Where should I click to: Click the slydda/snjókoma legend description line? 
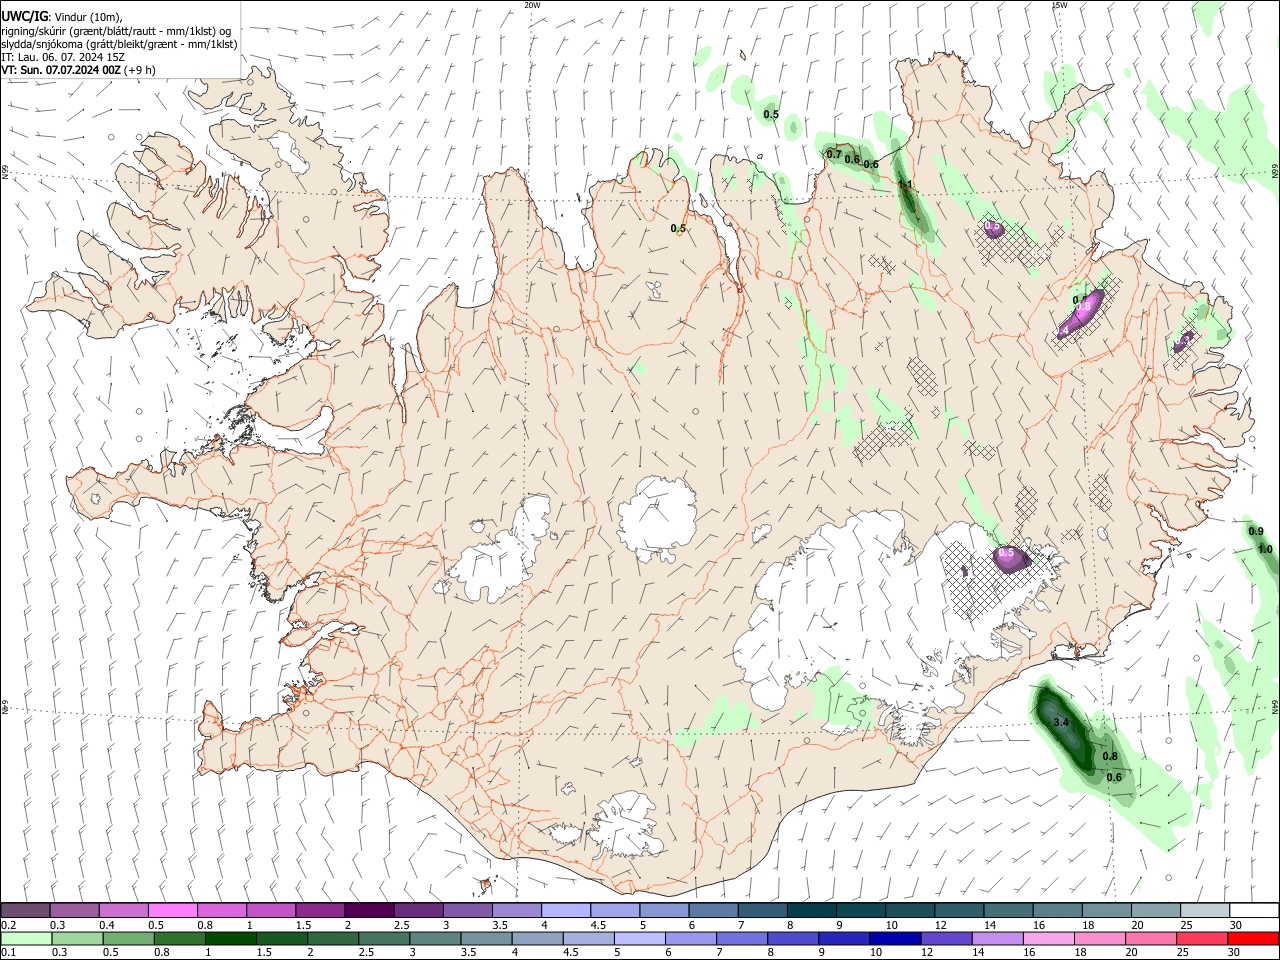pos(119,44)
